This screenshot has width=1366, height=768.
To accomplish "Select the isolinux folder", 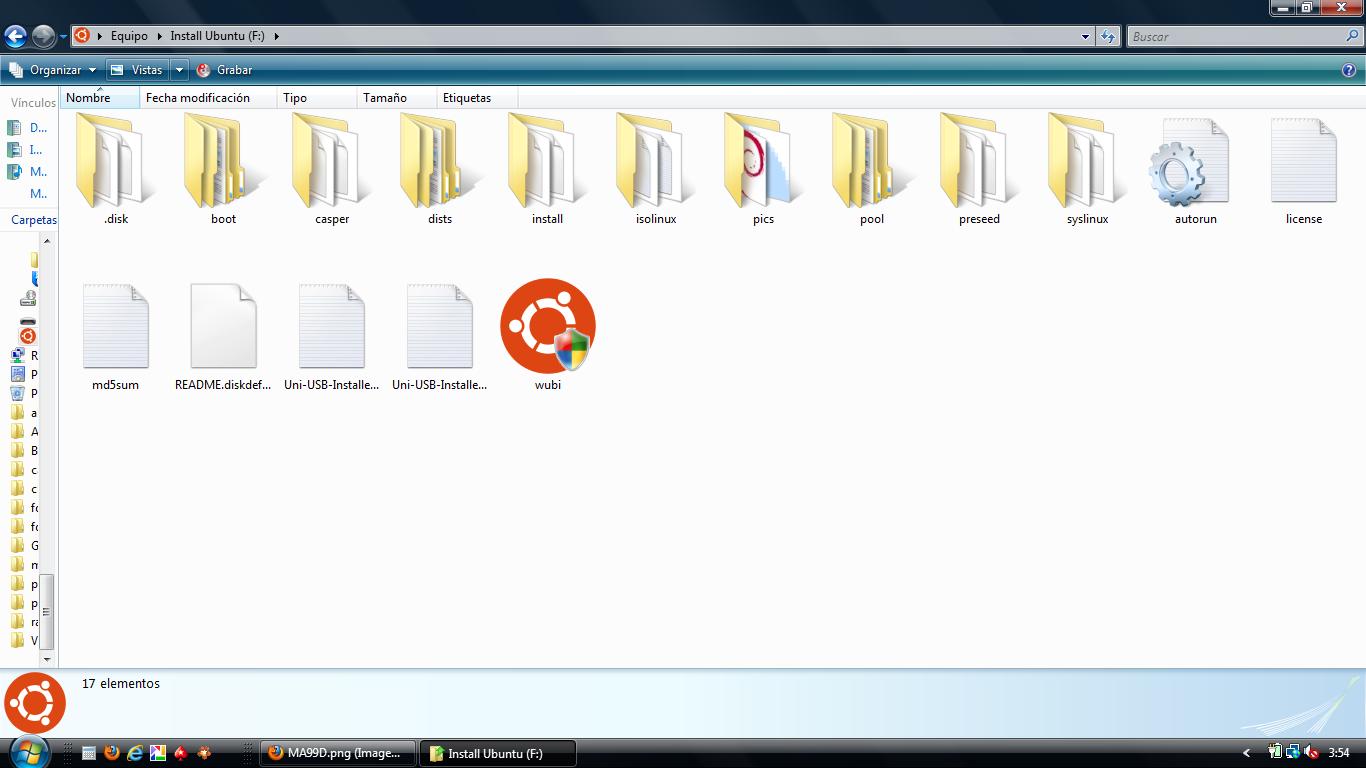I will coord(656,169).
